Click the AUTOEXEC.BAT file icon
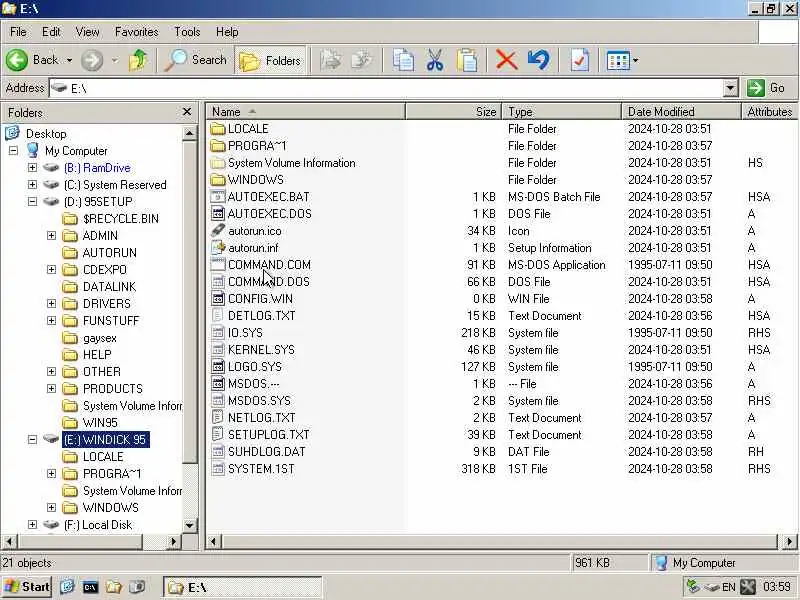Viewport: 800px width, 600px height. point(218,196)
